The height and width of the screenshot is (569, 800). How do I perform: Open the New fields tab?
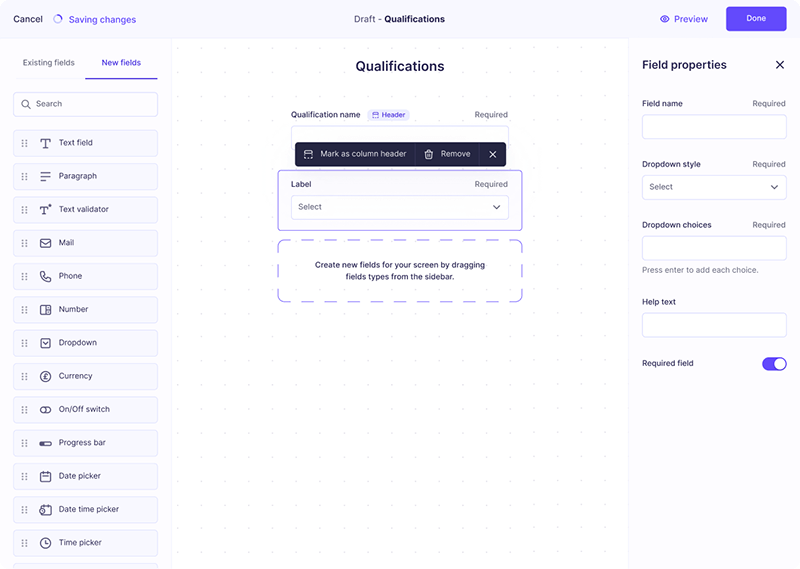click(121, 63)
